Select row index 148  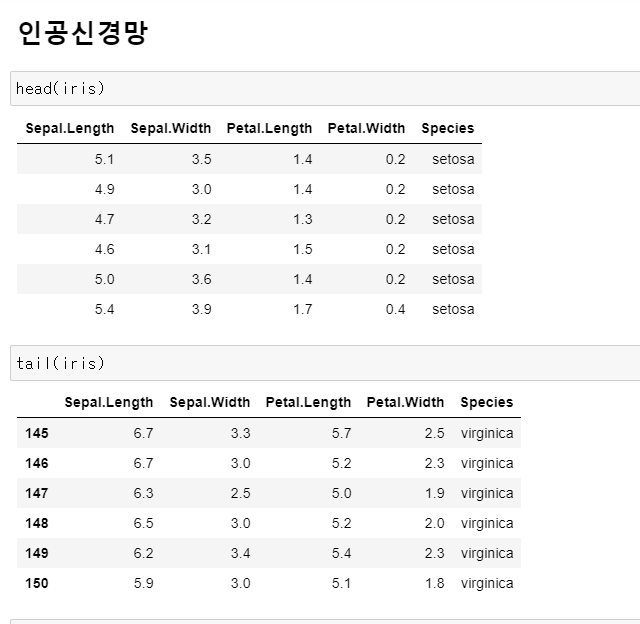[x=37, y=523]
